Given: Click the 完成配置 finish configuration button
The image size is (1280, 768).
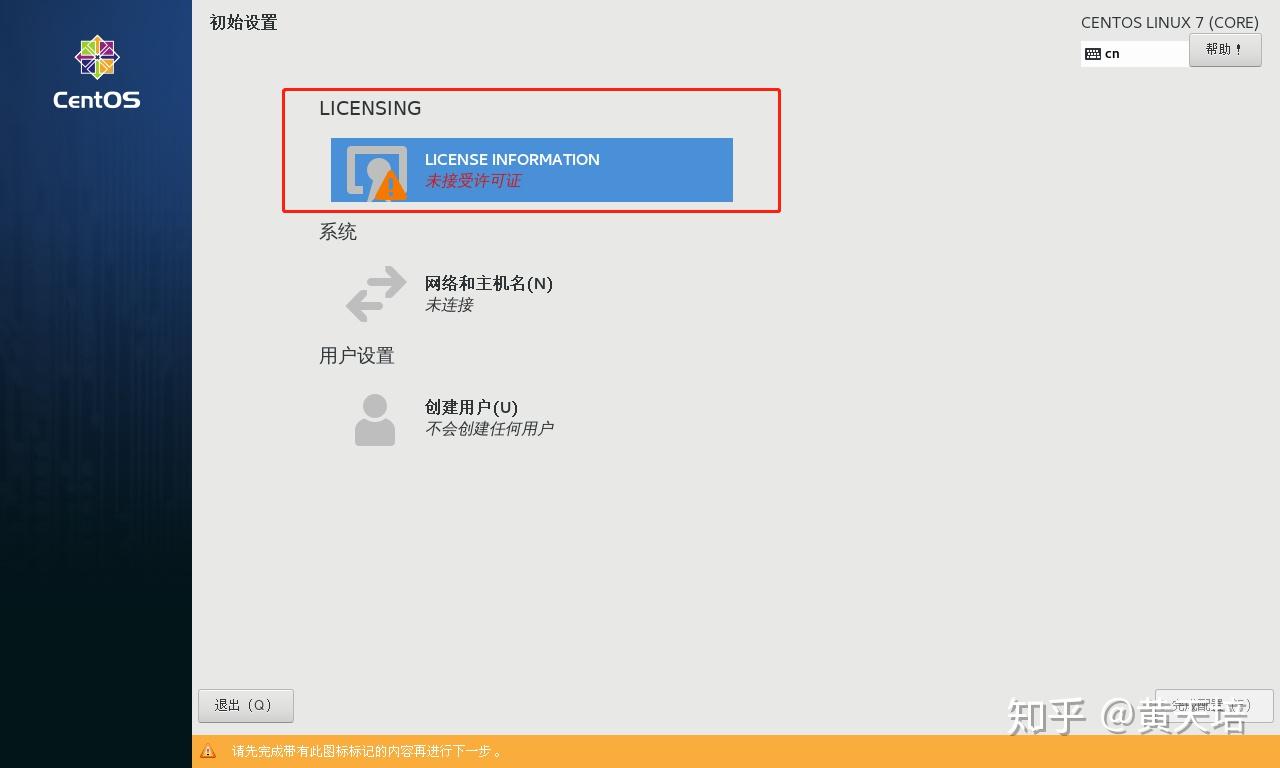Looking at the screenshot, I should tap(1213, 705).
